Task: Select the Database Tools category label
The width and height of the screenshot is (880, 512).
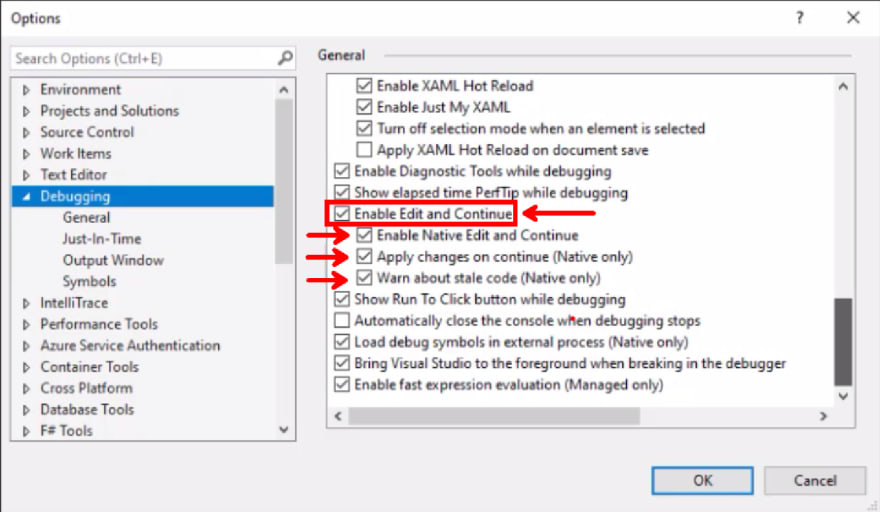Action: click(x=87, y=410)
